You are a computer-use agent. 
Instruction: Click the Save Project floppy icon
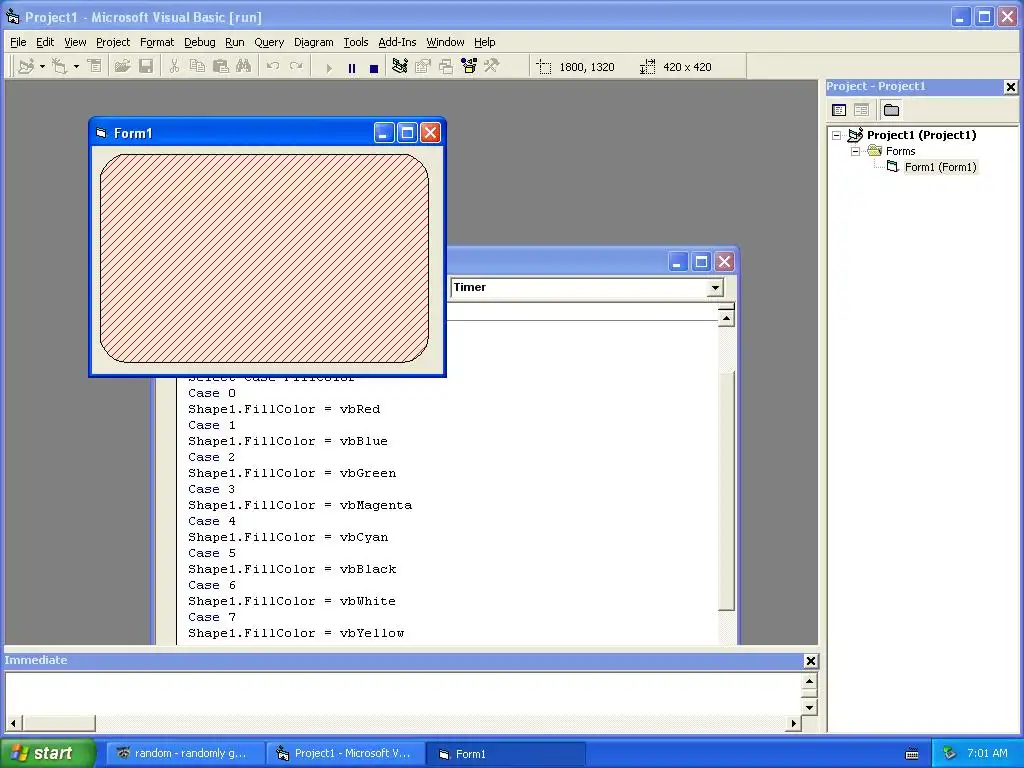click(x=146, y=66)
